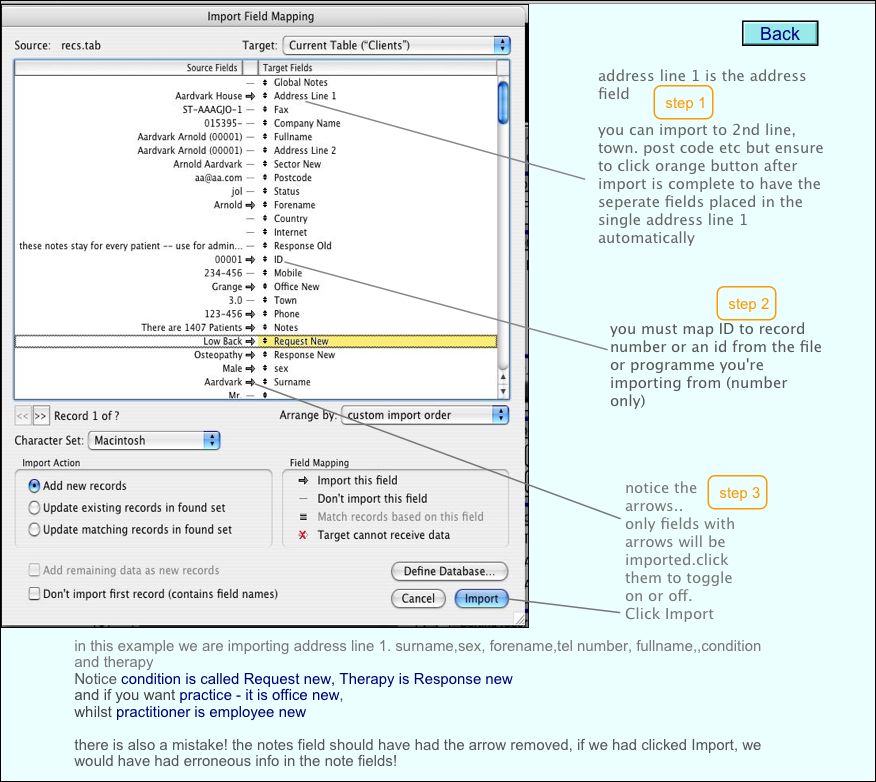Click the Source Fields column header
This screenshot has height=782, width=876.
click(128, 68)
